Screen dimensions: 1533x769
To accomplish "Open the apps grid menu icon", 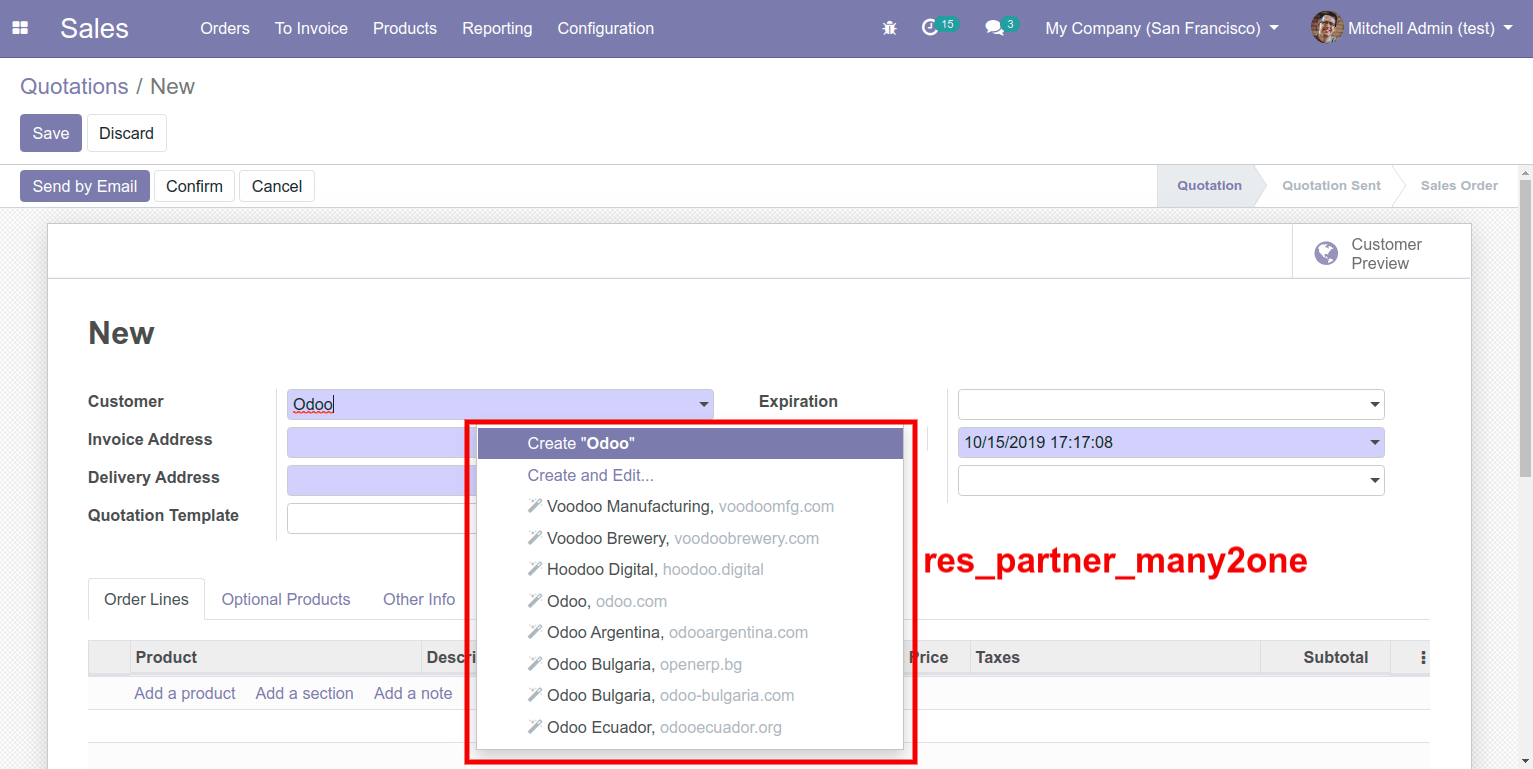I will point(20,28).
